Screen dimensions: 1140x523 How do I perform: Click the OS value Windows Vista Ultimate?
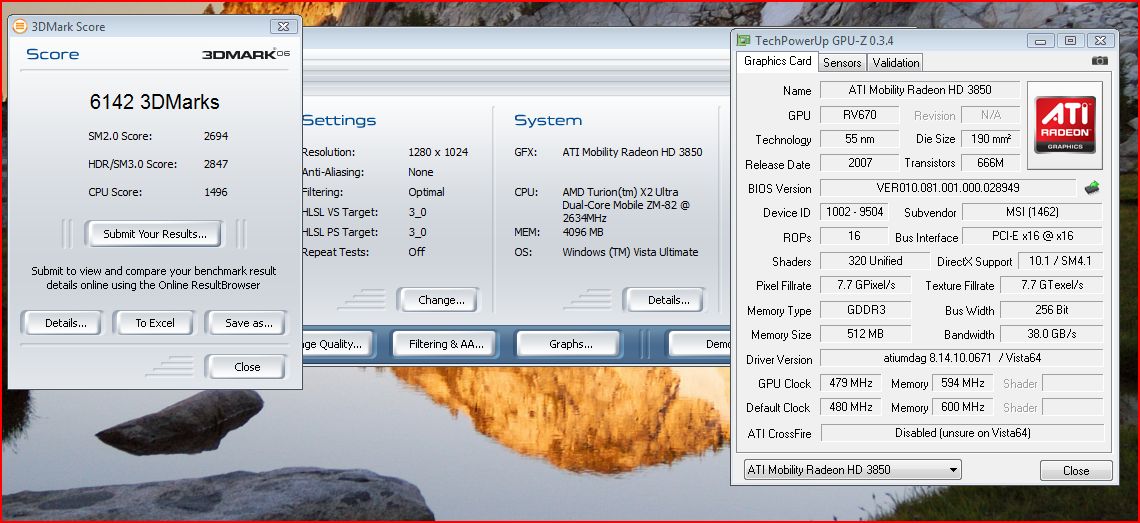click(x=630, y=252)
